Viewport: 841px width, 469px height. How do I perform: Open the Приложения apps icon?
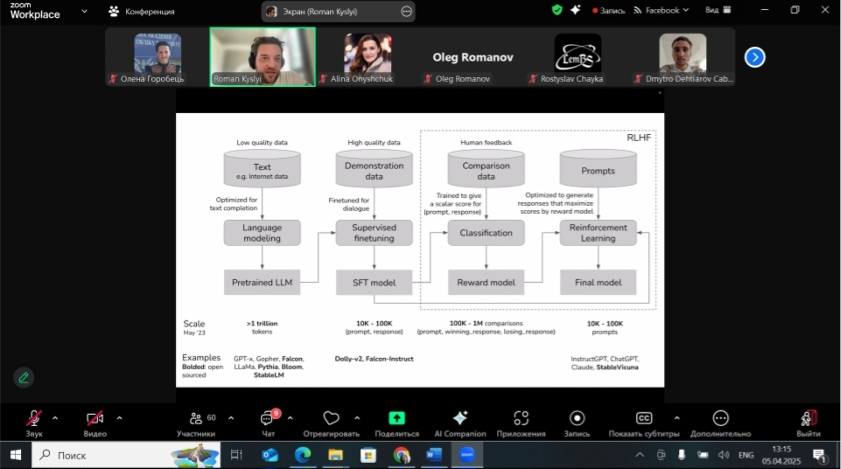pos(520,419)
